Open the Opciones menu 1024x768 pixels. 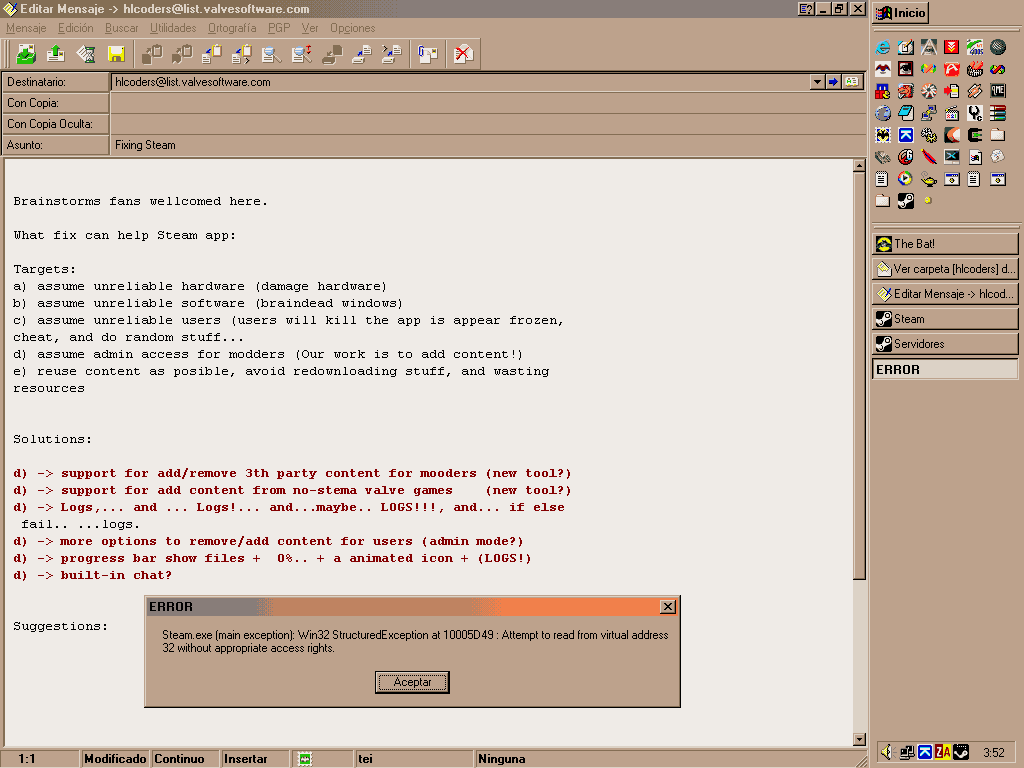tap(353, 28)
